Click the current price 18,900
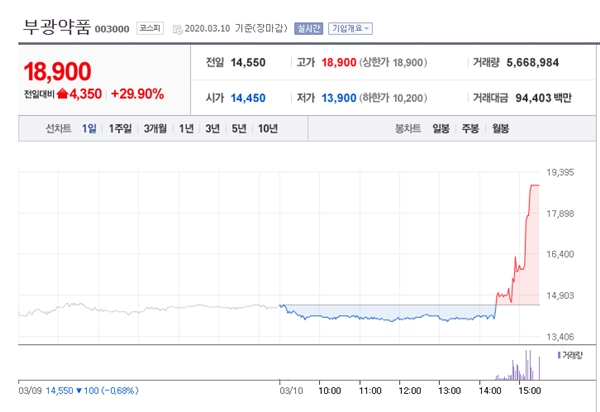The height and width of the screenshot is (412, 600). [57, 72]
